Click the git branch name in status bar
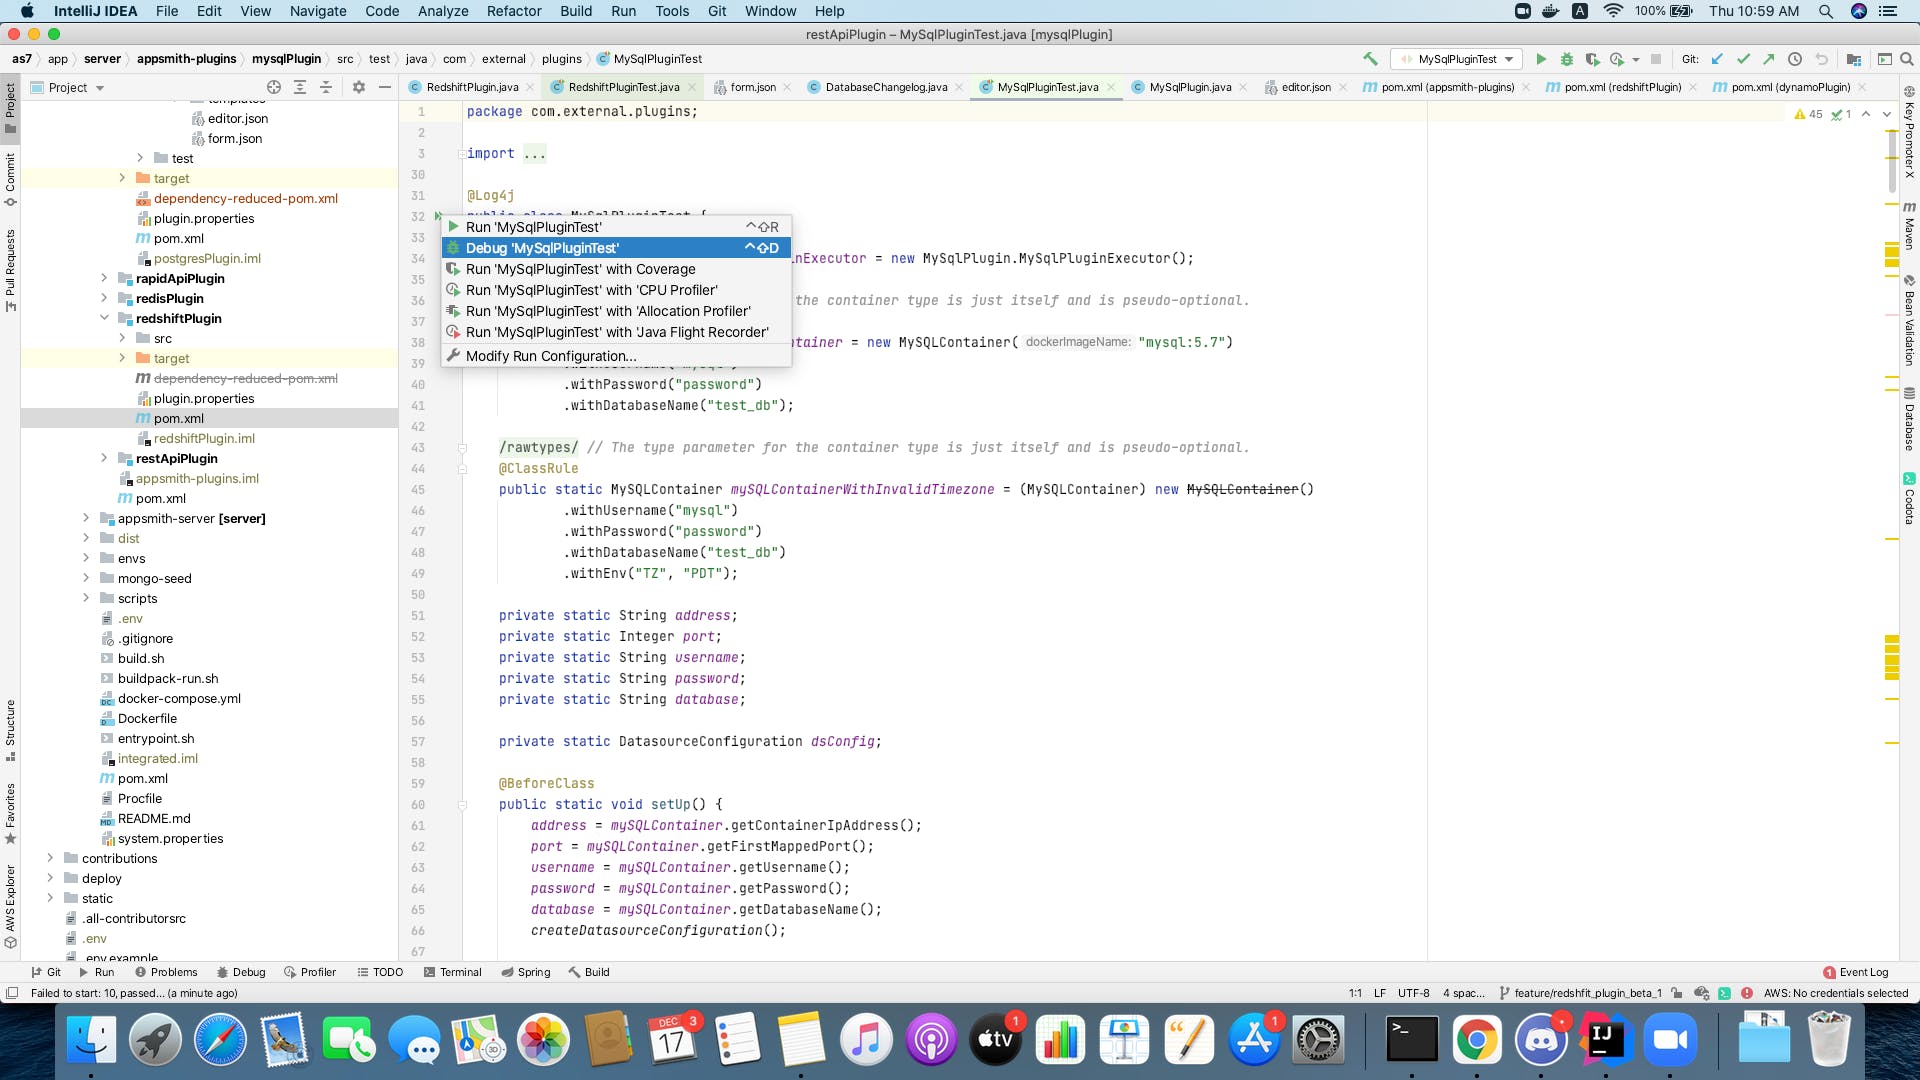This screenshot has width=1920, height=1080. 1586,993
